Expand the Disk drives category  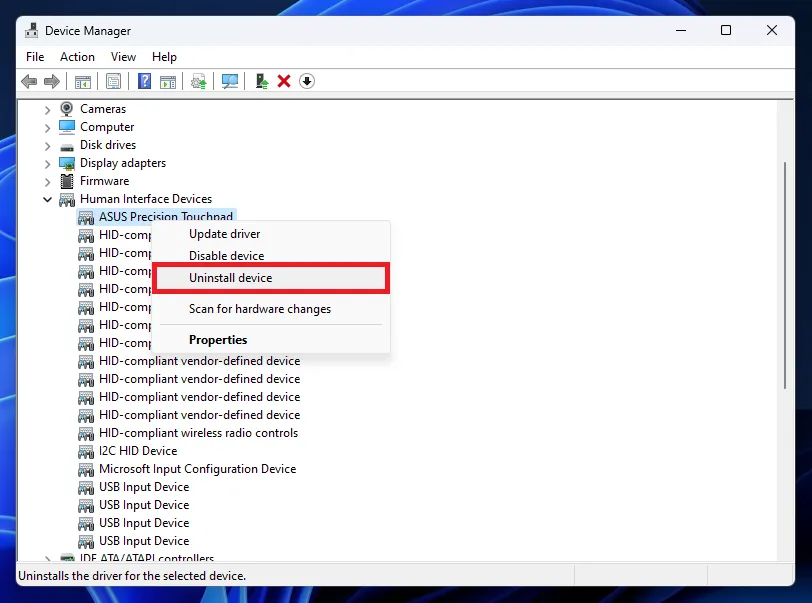tap(48, 146)
